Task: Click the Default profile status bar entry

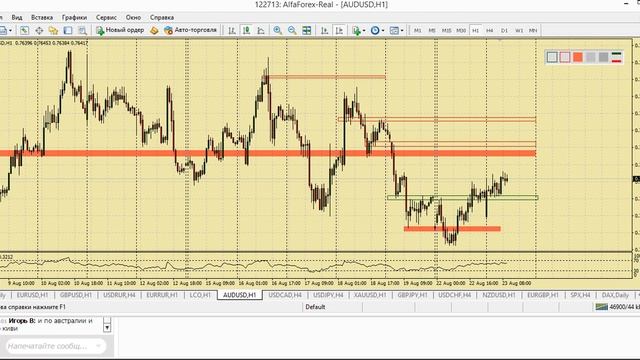Action: coord(315,307)
